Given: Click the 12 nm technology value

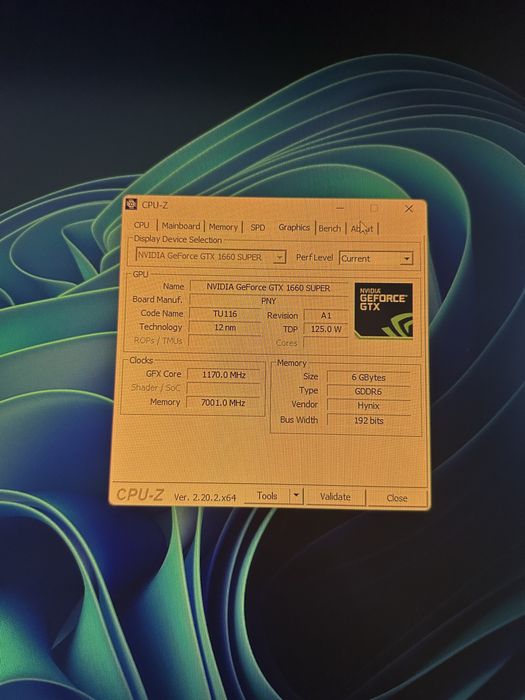Looking at the screenshot, I should 225,327.
